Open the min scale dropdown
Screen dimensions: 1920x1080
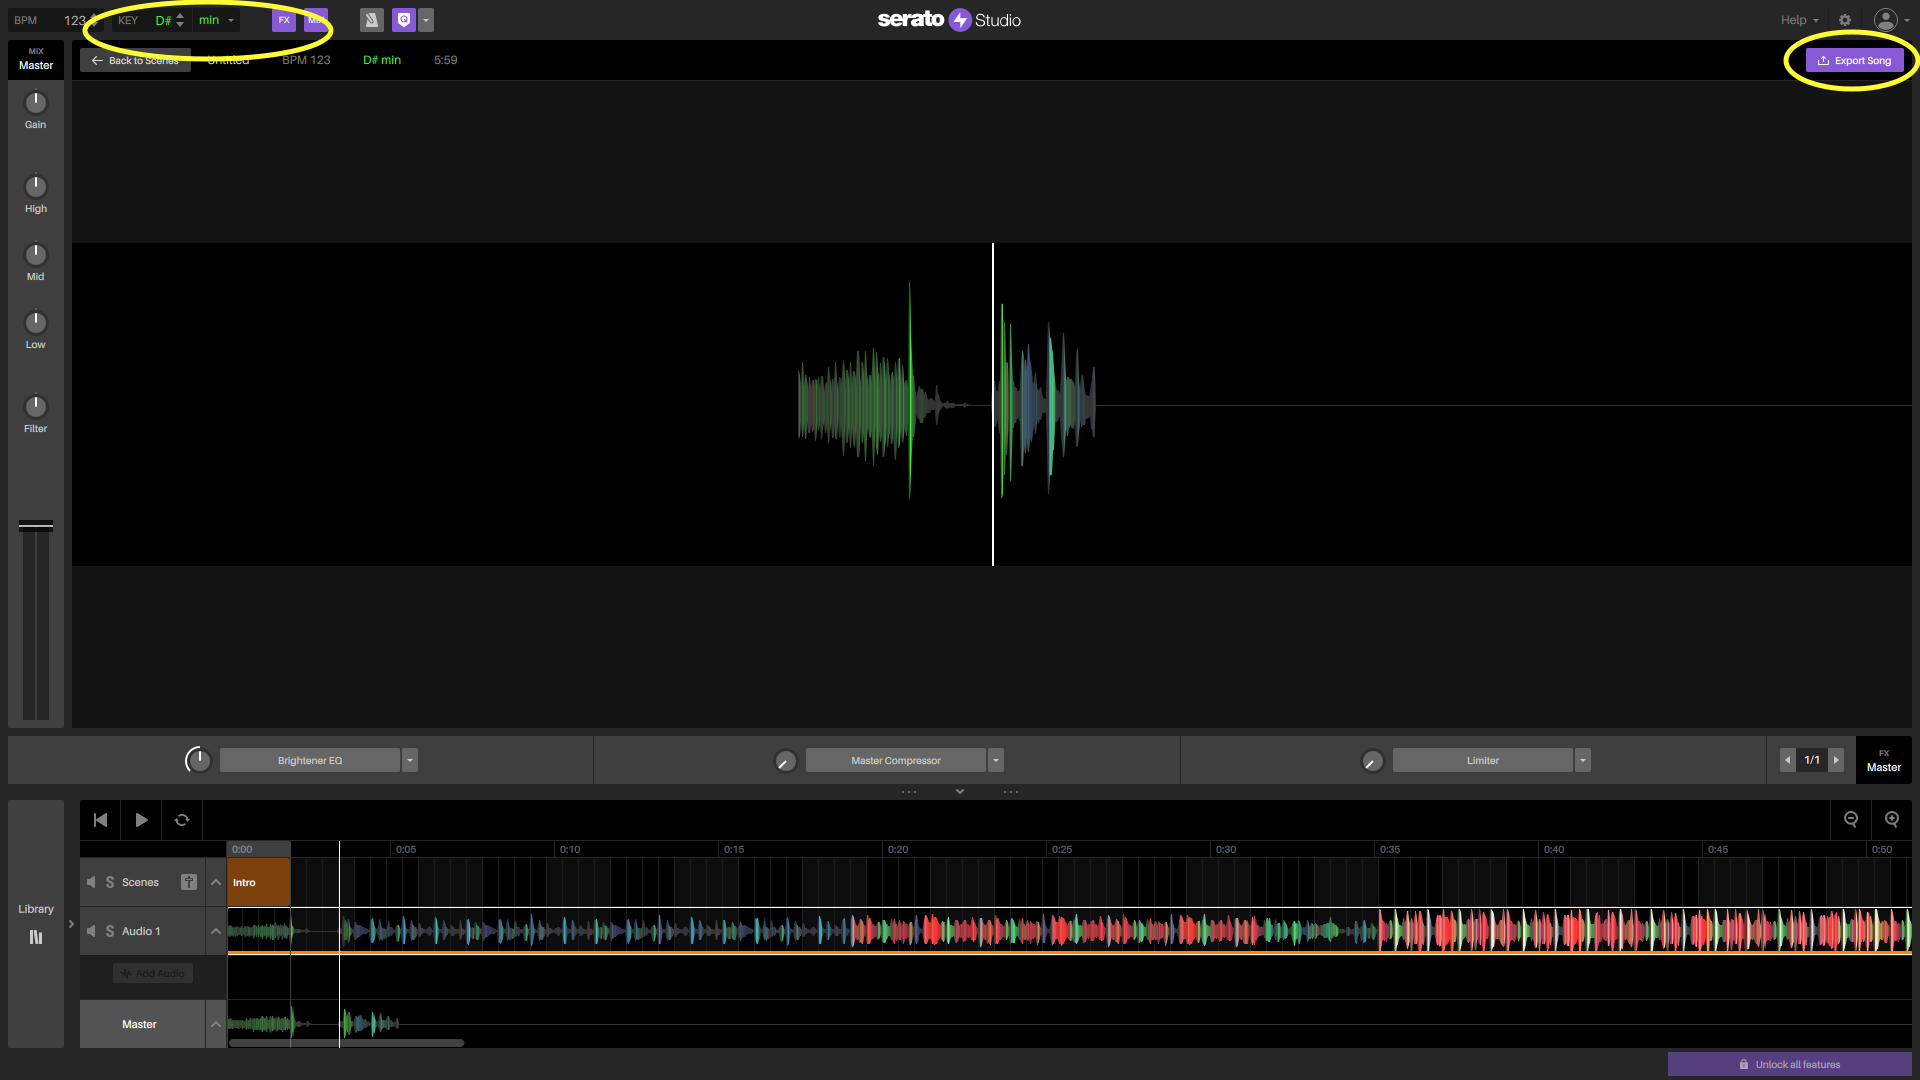(x=217, y=20)
